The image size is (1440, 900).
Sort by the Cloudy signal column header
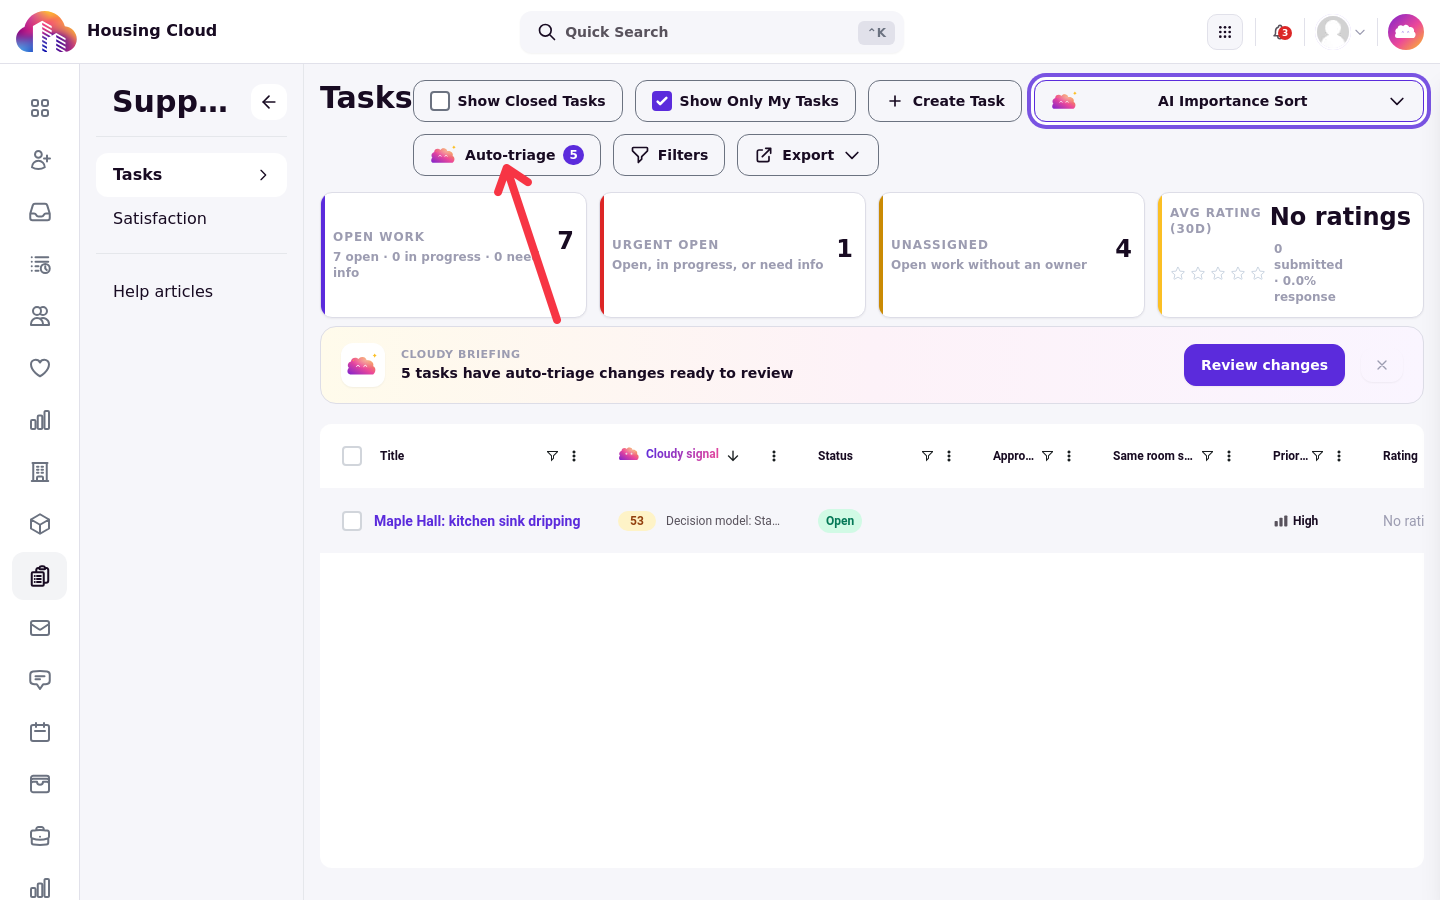click(682, 454)
